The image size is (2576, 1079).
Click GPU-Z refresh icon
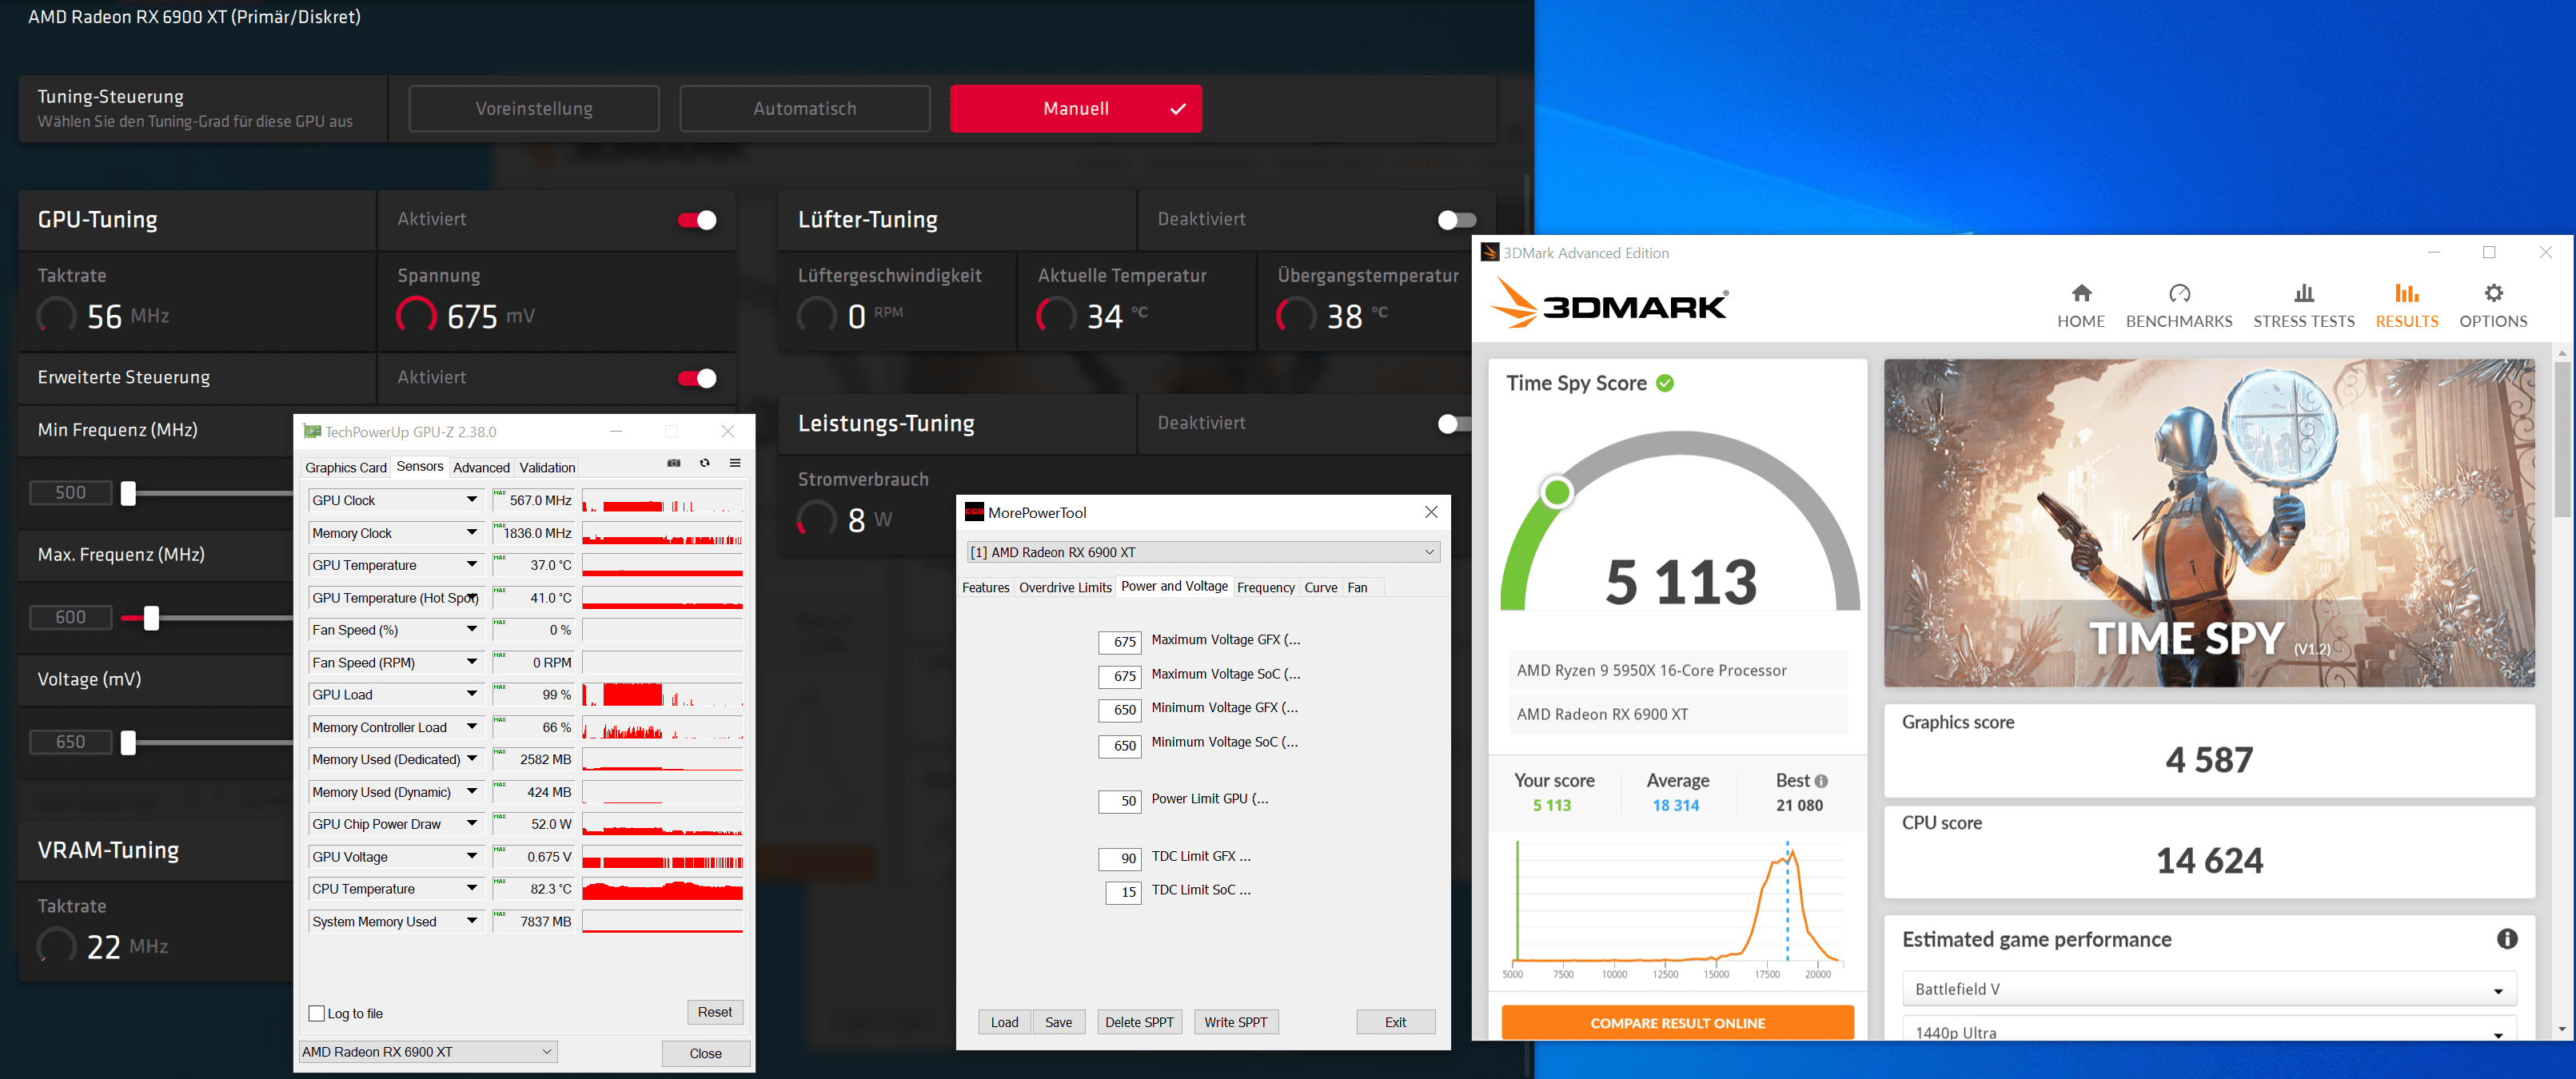(705, 463)
